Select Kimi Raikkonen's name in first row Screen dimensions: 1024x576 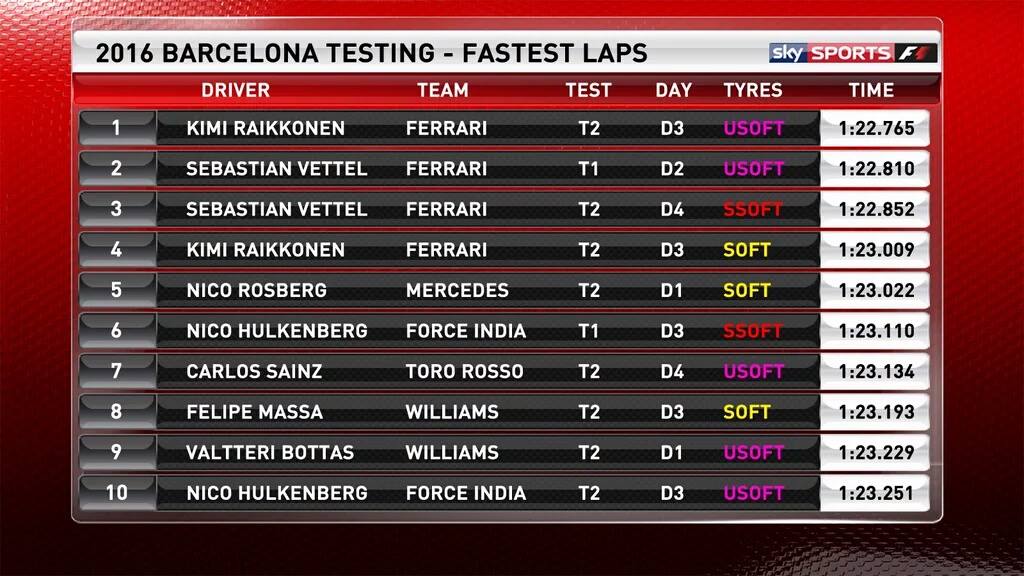click(265, 129)
